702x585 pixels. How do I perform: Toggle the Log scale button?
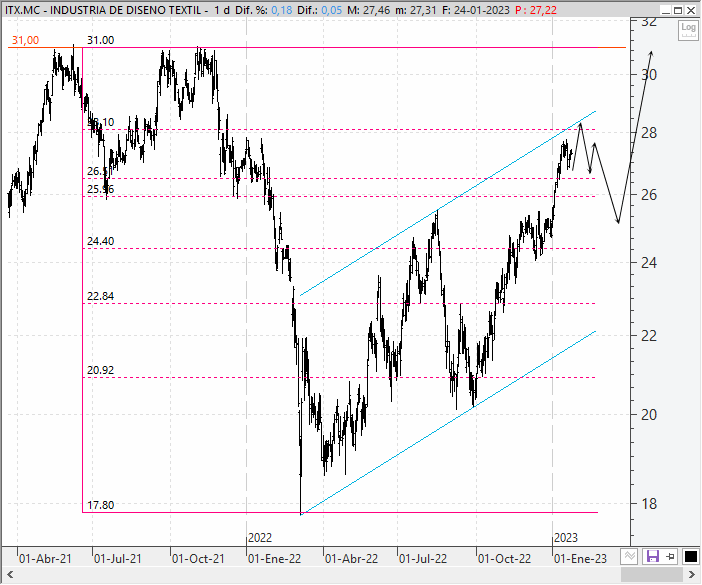tap(688, 30)
